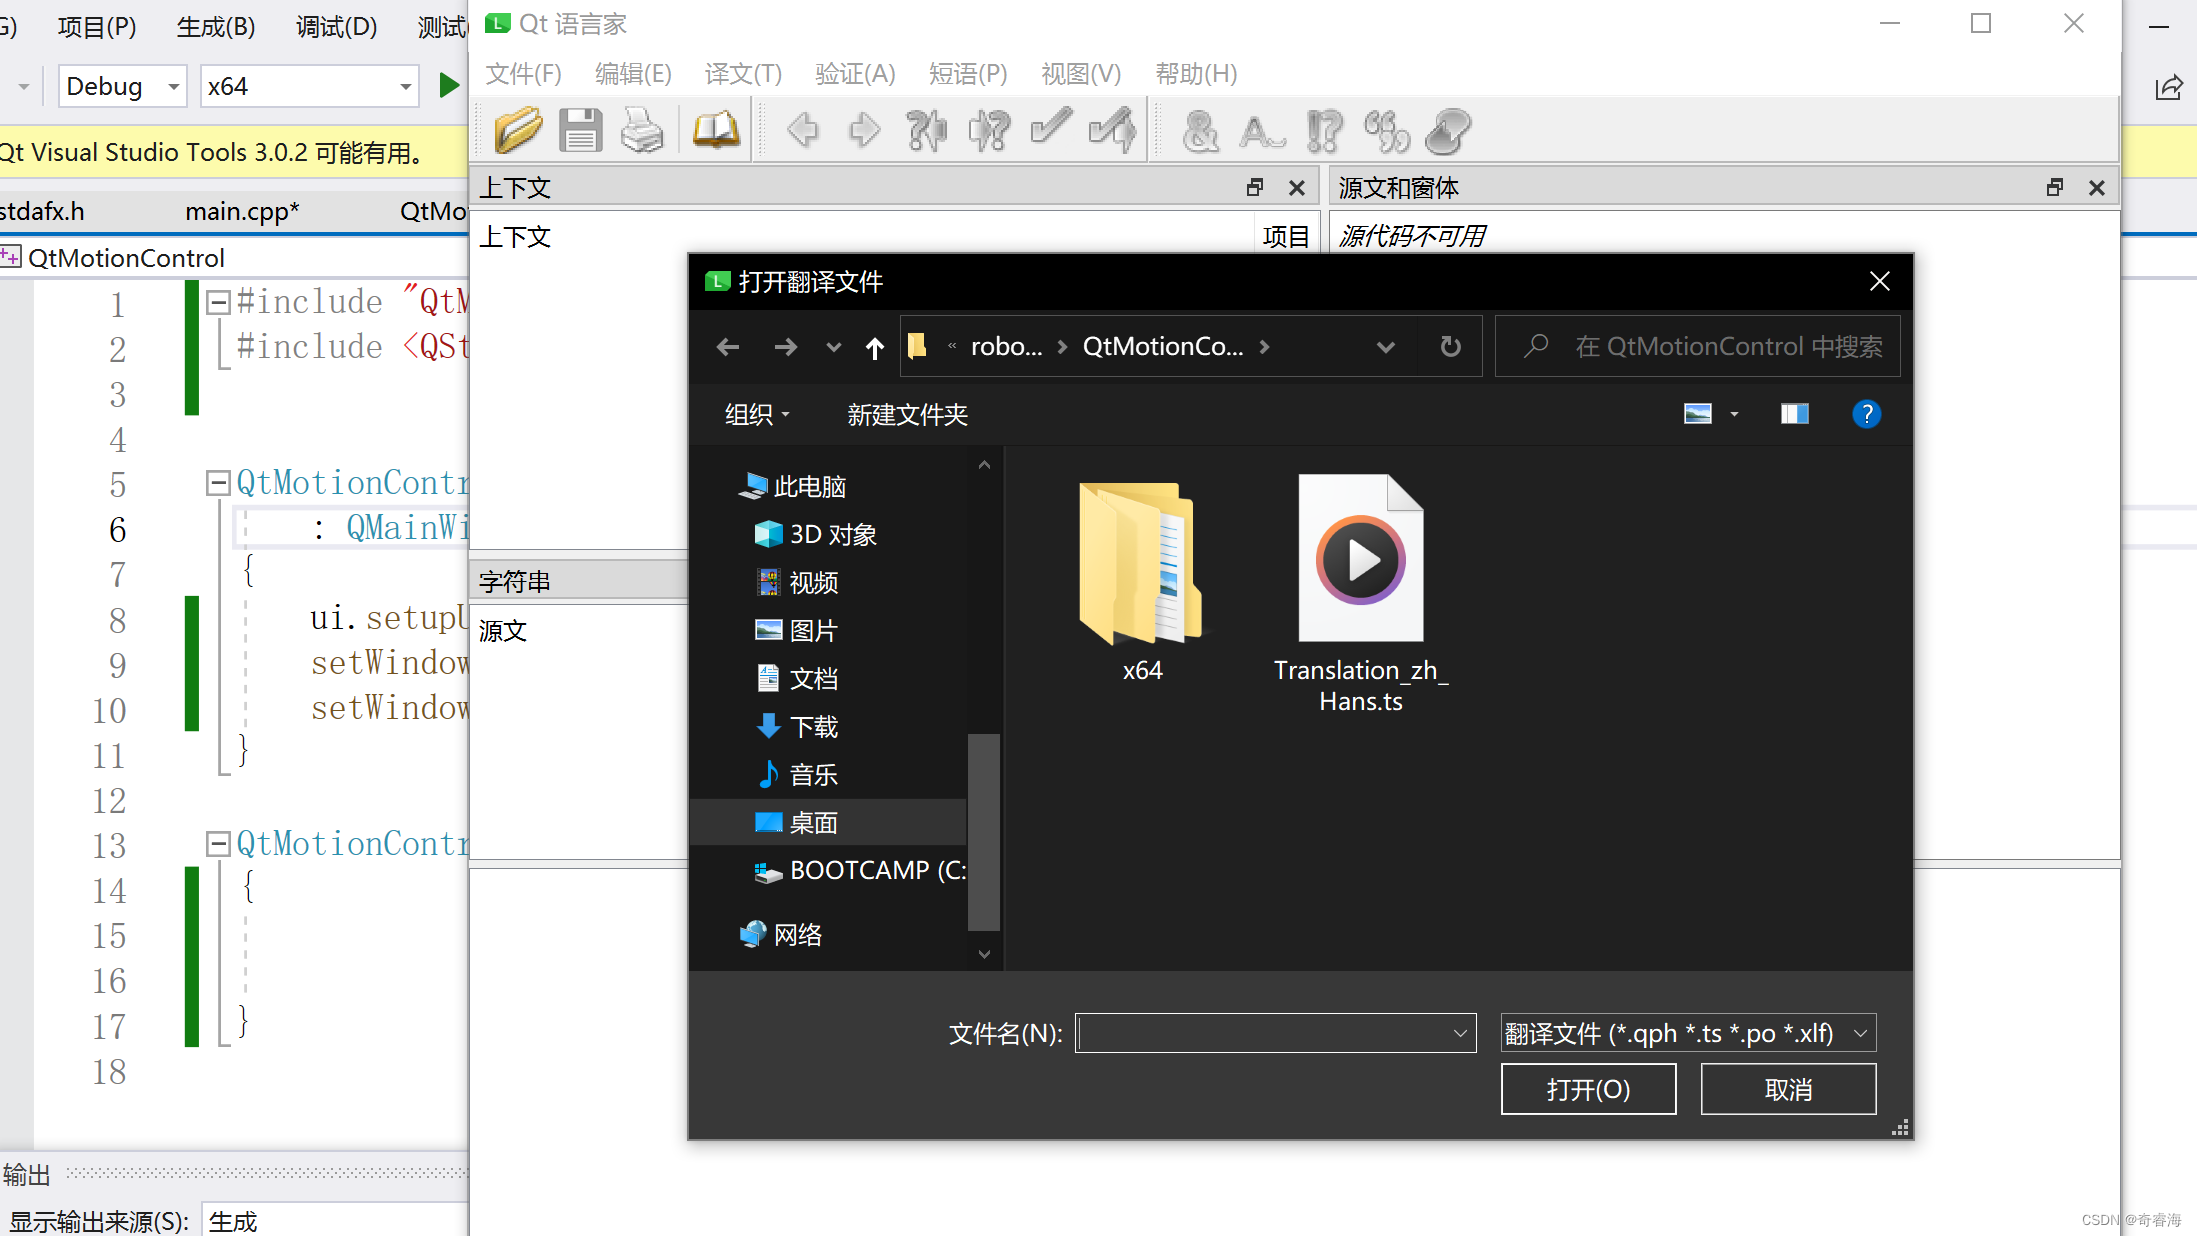Expand the address bar path history dropdown
This screenshot has width=2197, height=1236.
[x=1386, y=347]
